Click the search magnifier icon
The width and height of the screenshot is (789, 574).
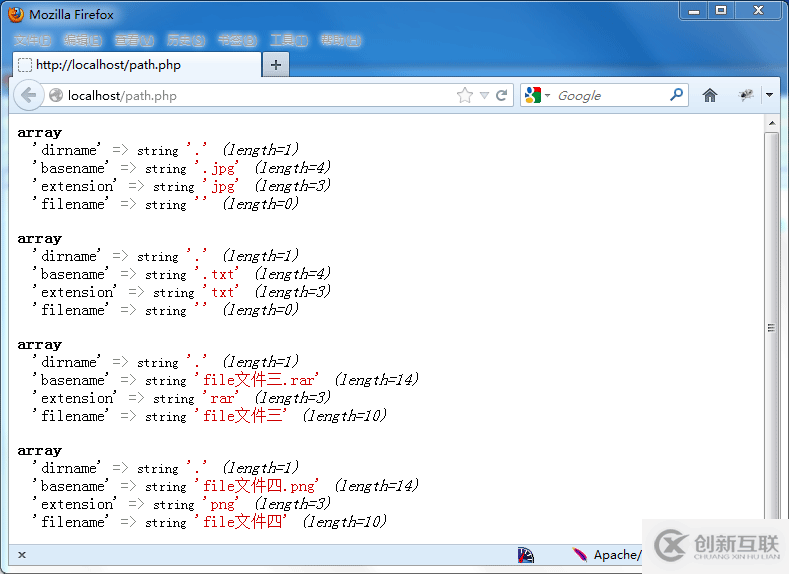[x=677, y=95]
